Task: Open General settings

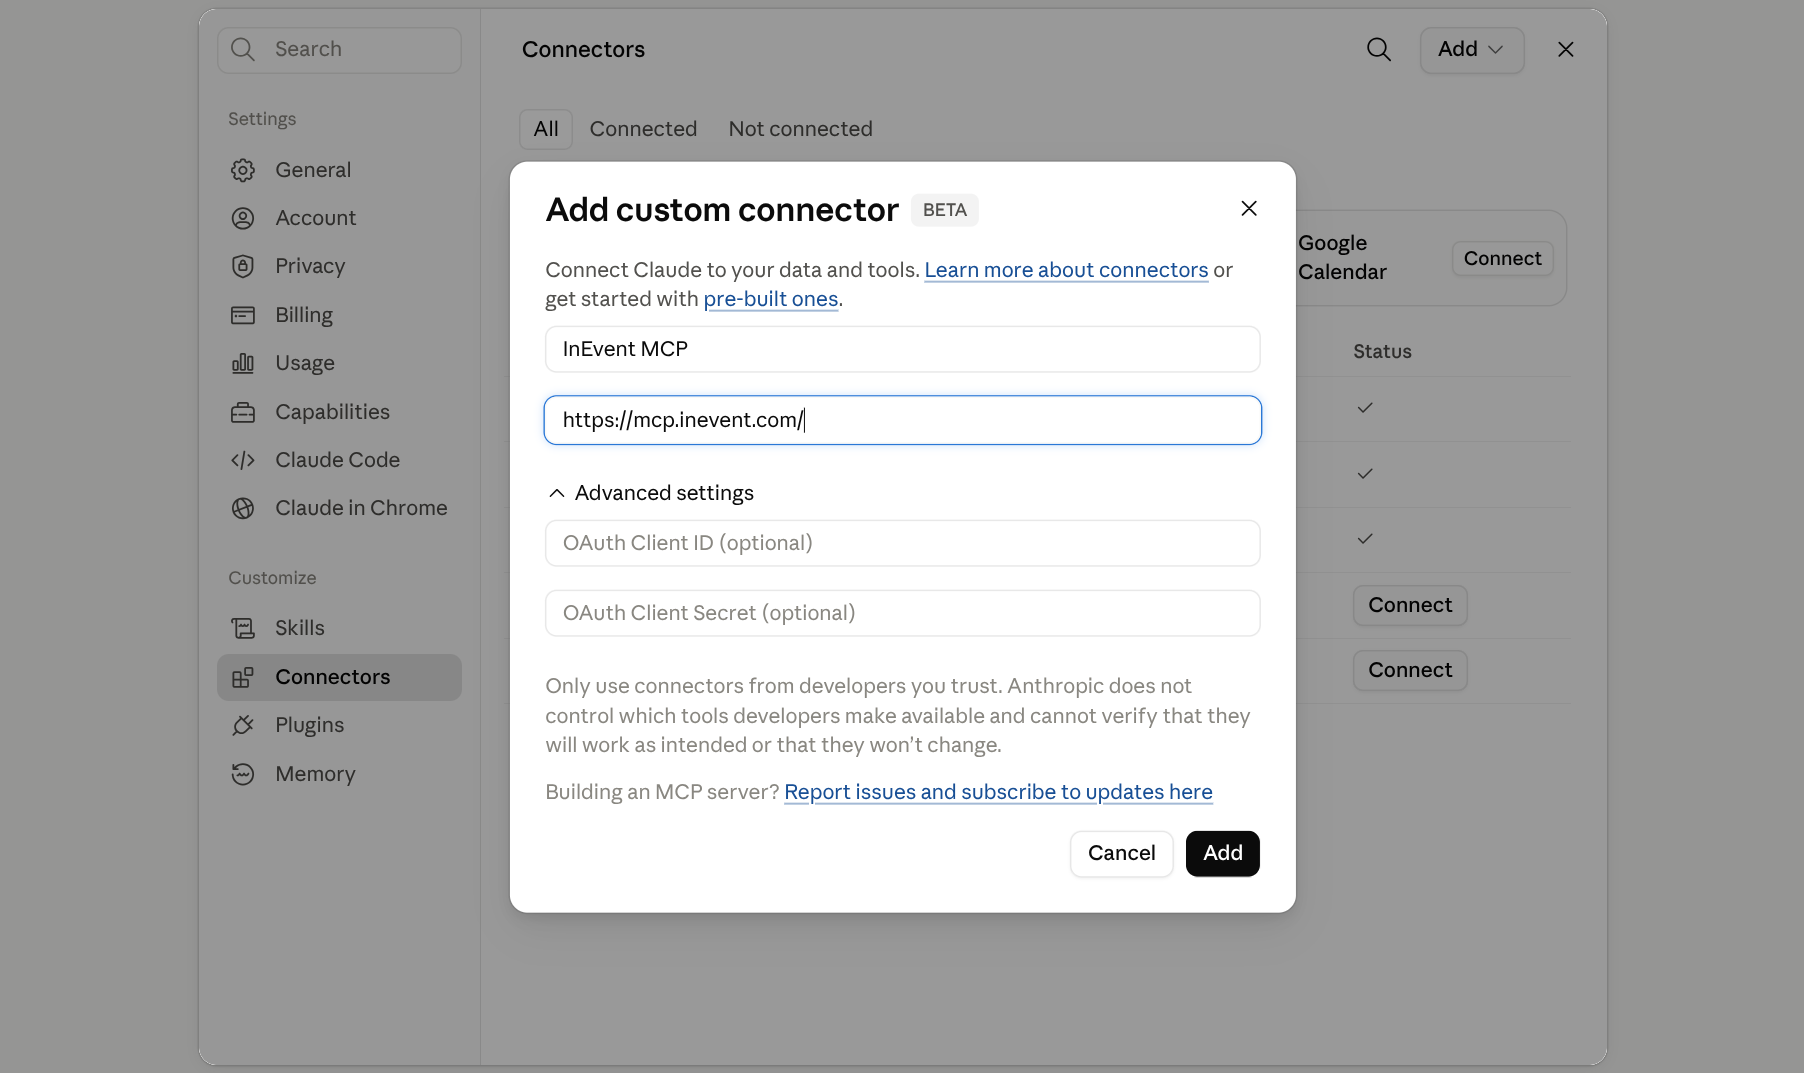Action: pyautogui.click(x=339, y=170)
